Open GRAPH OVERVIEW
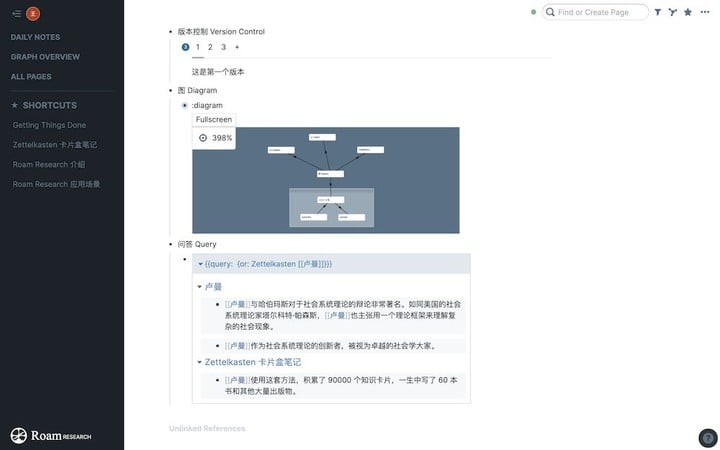 point(45,57)
